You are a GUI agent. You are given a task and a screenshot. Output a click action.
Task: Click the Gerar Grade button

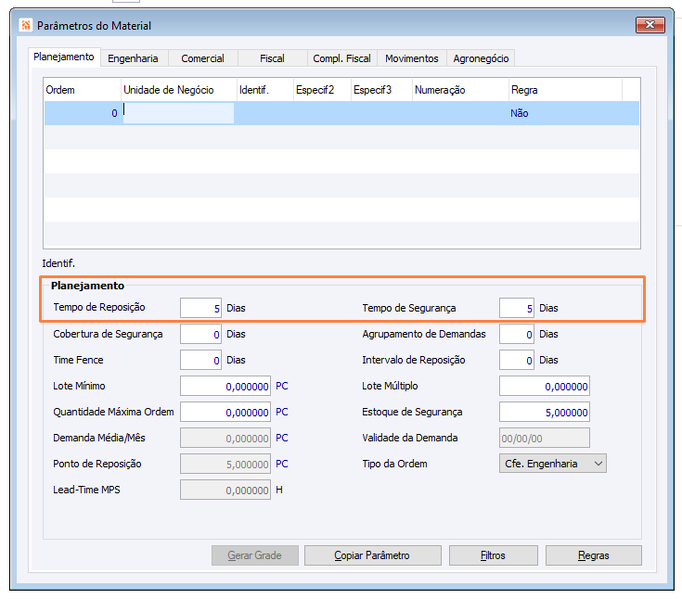(x=255, y=555)
